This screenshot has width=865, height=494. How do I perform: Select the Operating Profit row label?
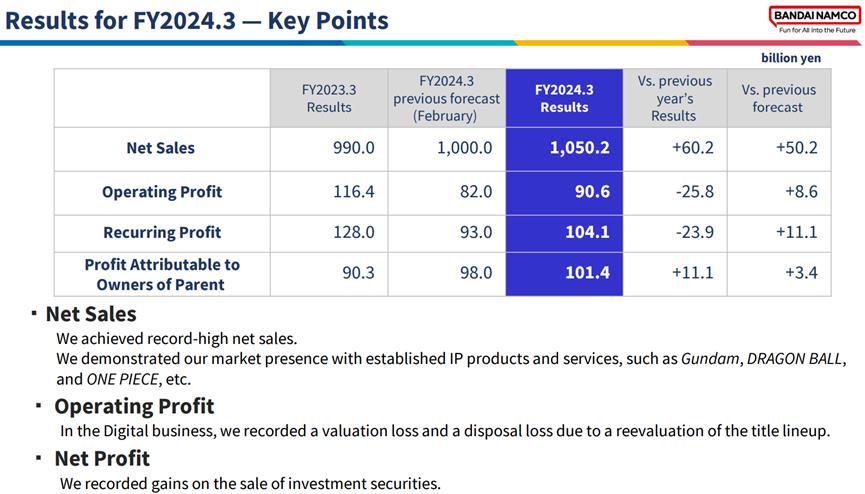pyautogui.click(x=162, y=192)
